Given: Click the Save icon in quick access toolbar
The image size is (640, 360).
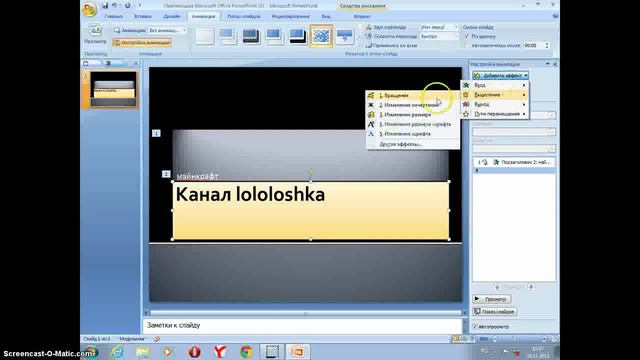Looking at the screenshot, I should (x=105, y=6).
